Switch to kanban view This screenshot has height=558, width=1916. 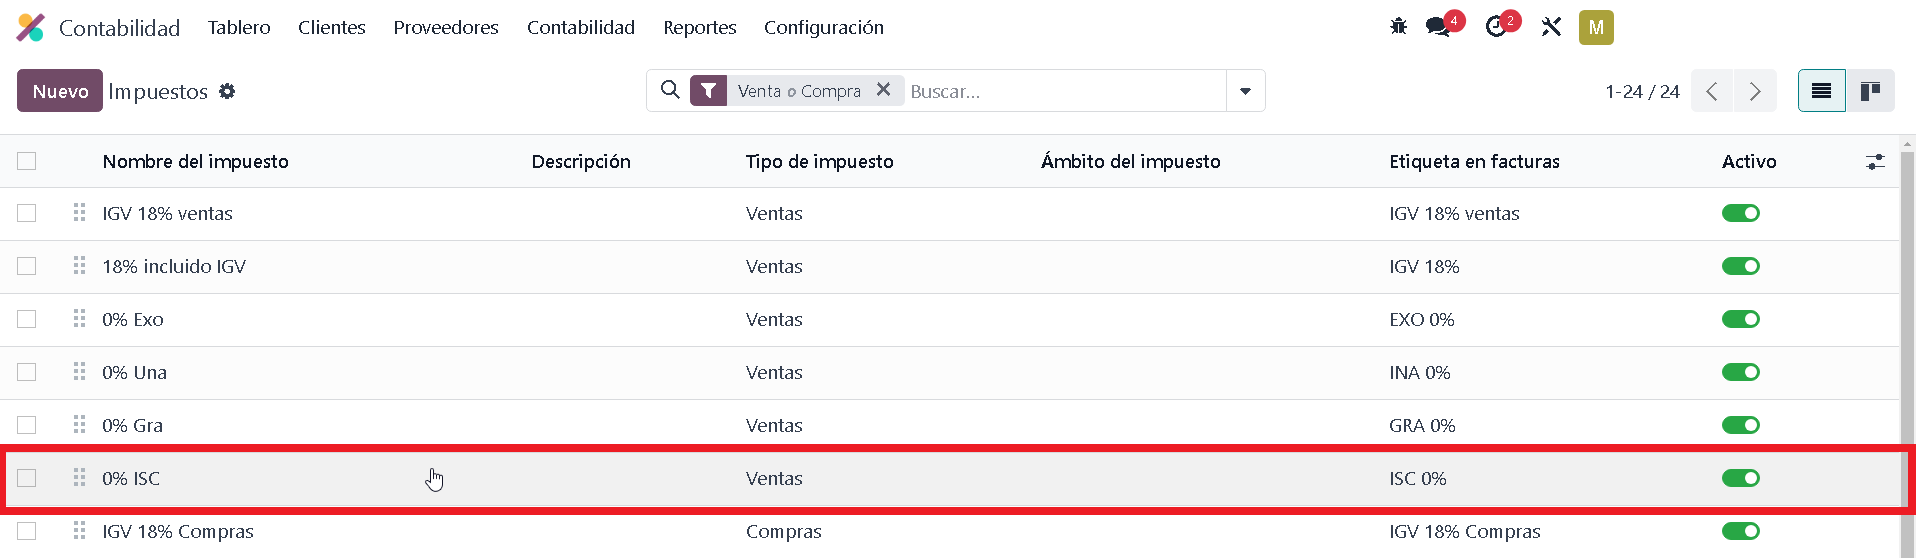point(1870,91)
